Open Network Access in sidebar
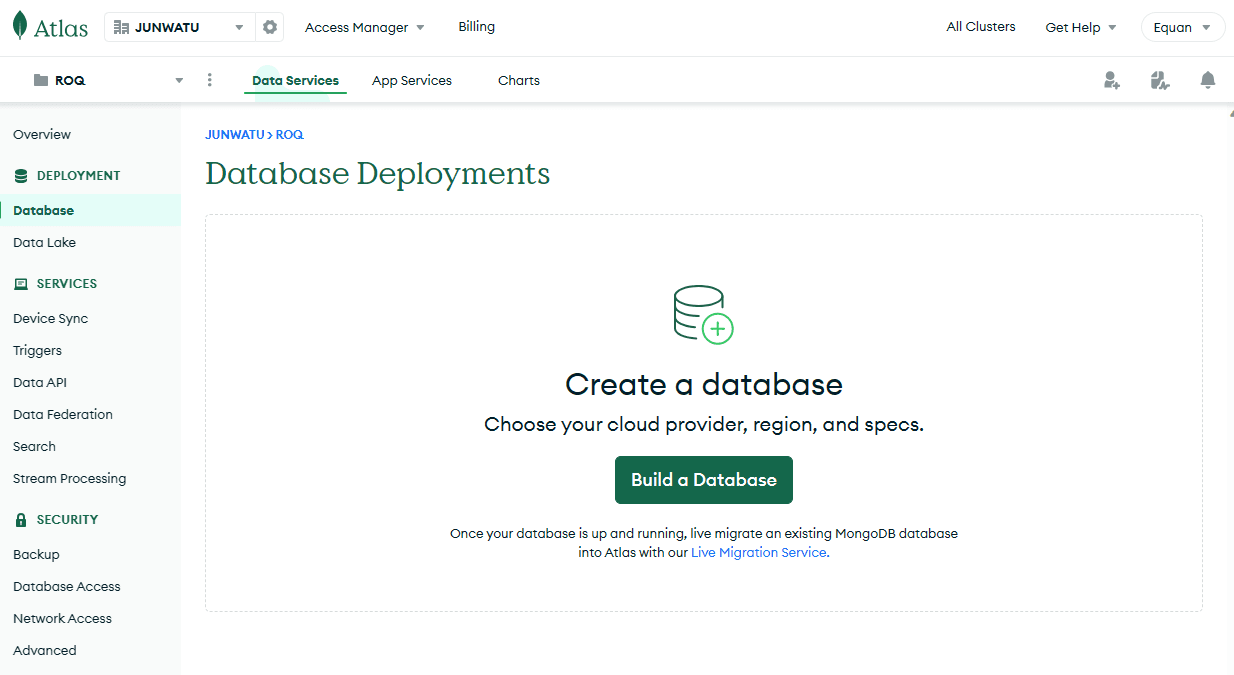 [x=62, y=618]
